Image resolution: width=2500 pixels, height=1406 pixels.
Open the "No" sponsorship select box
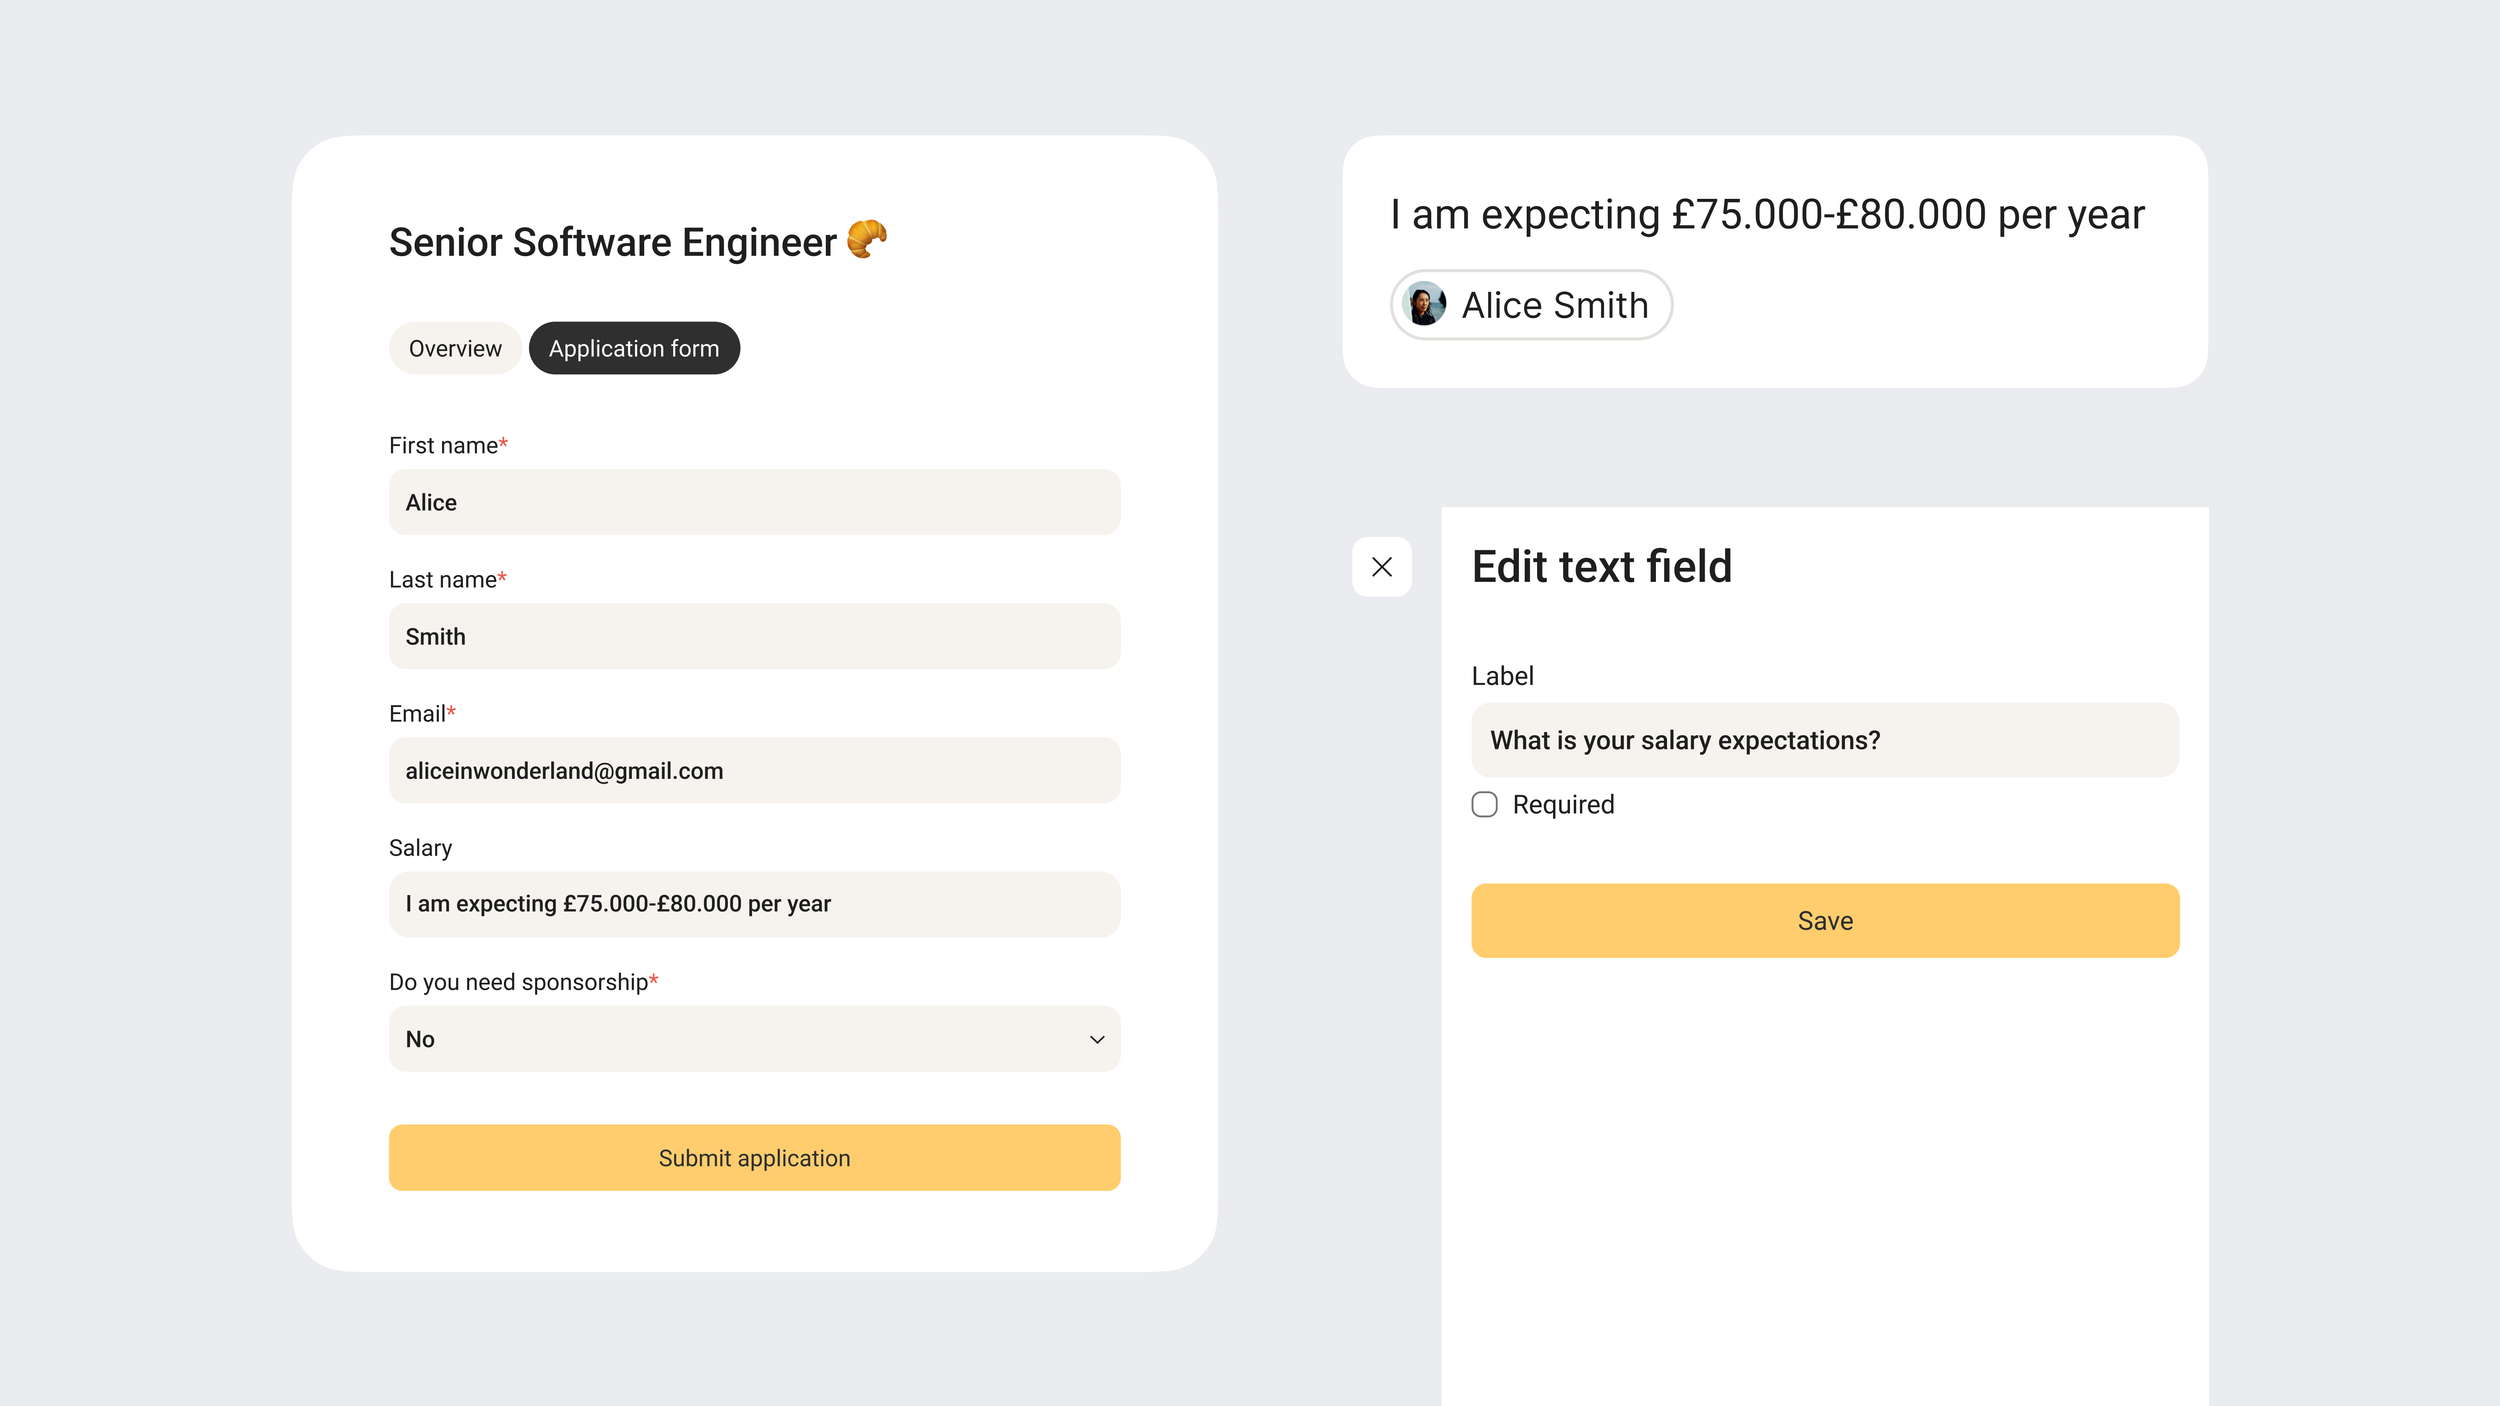755,1039
